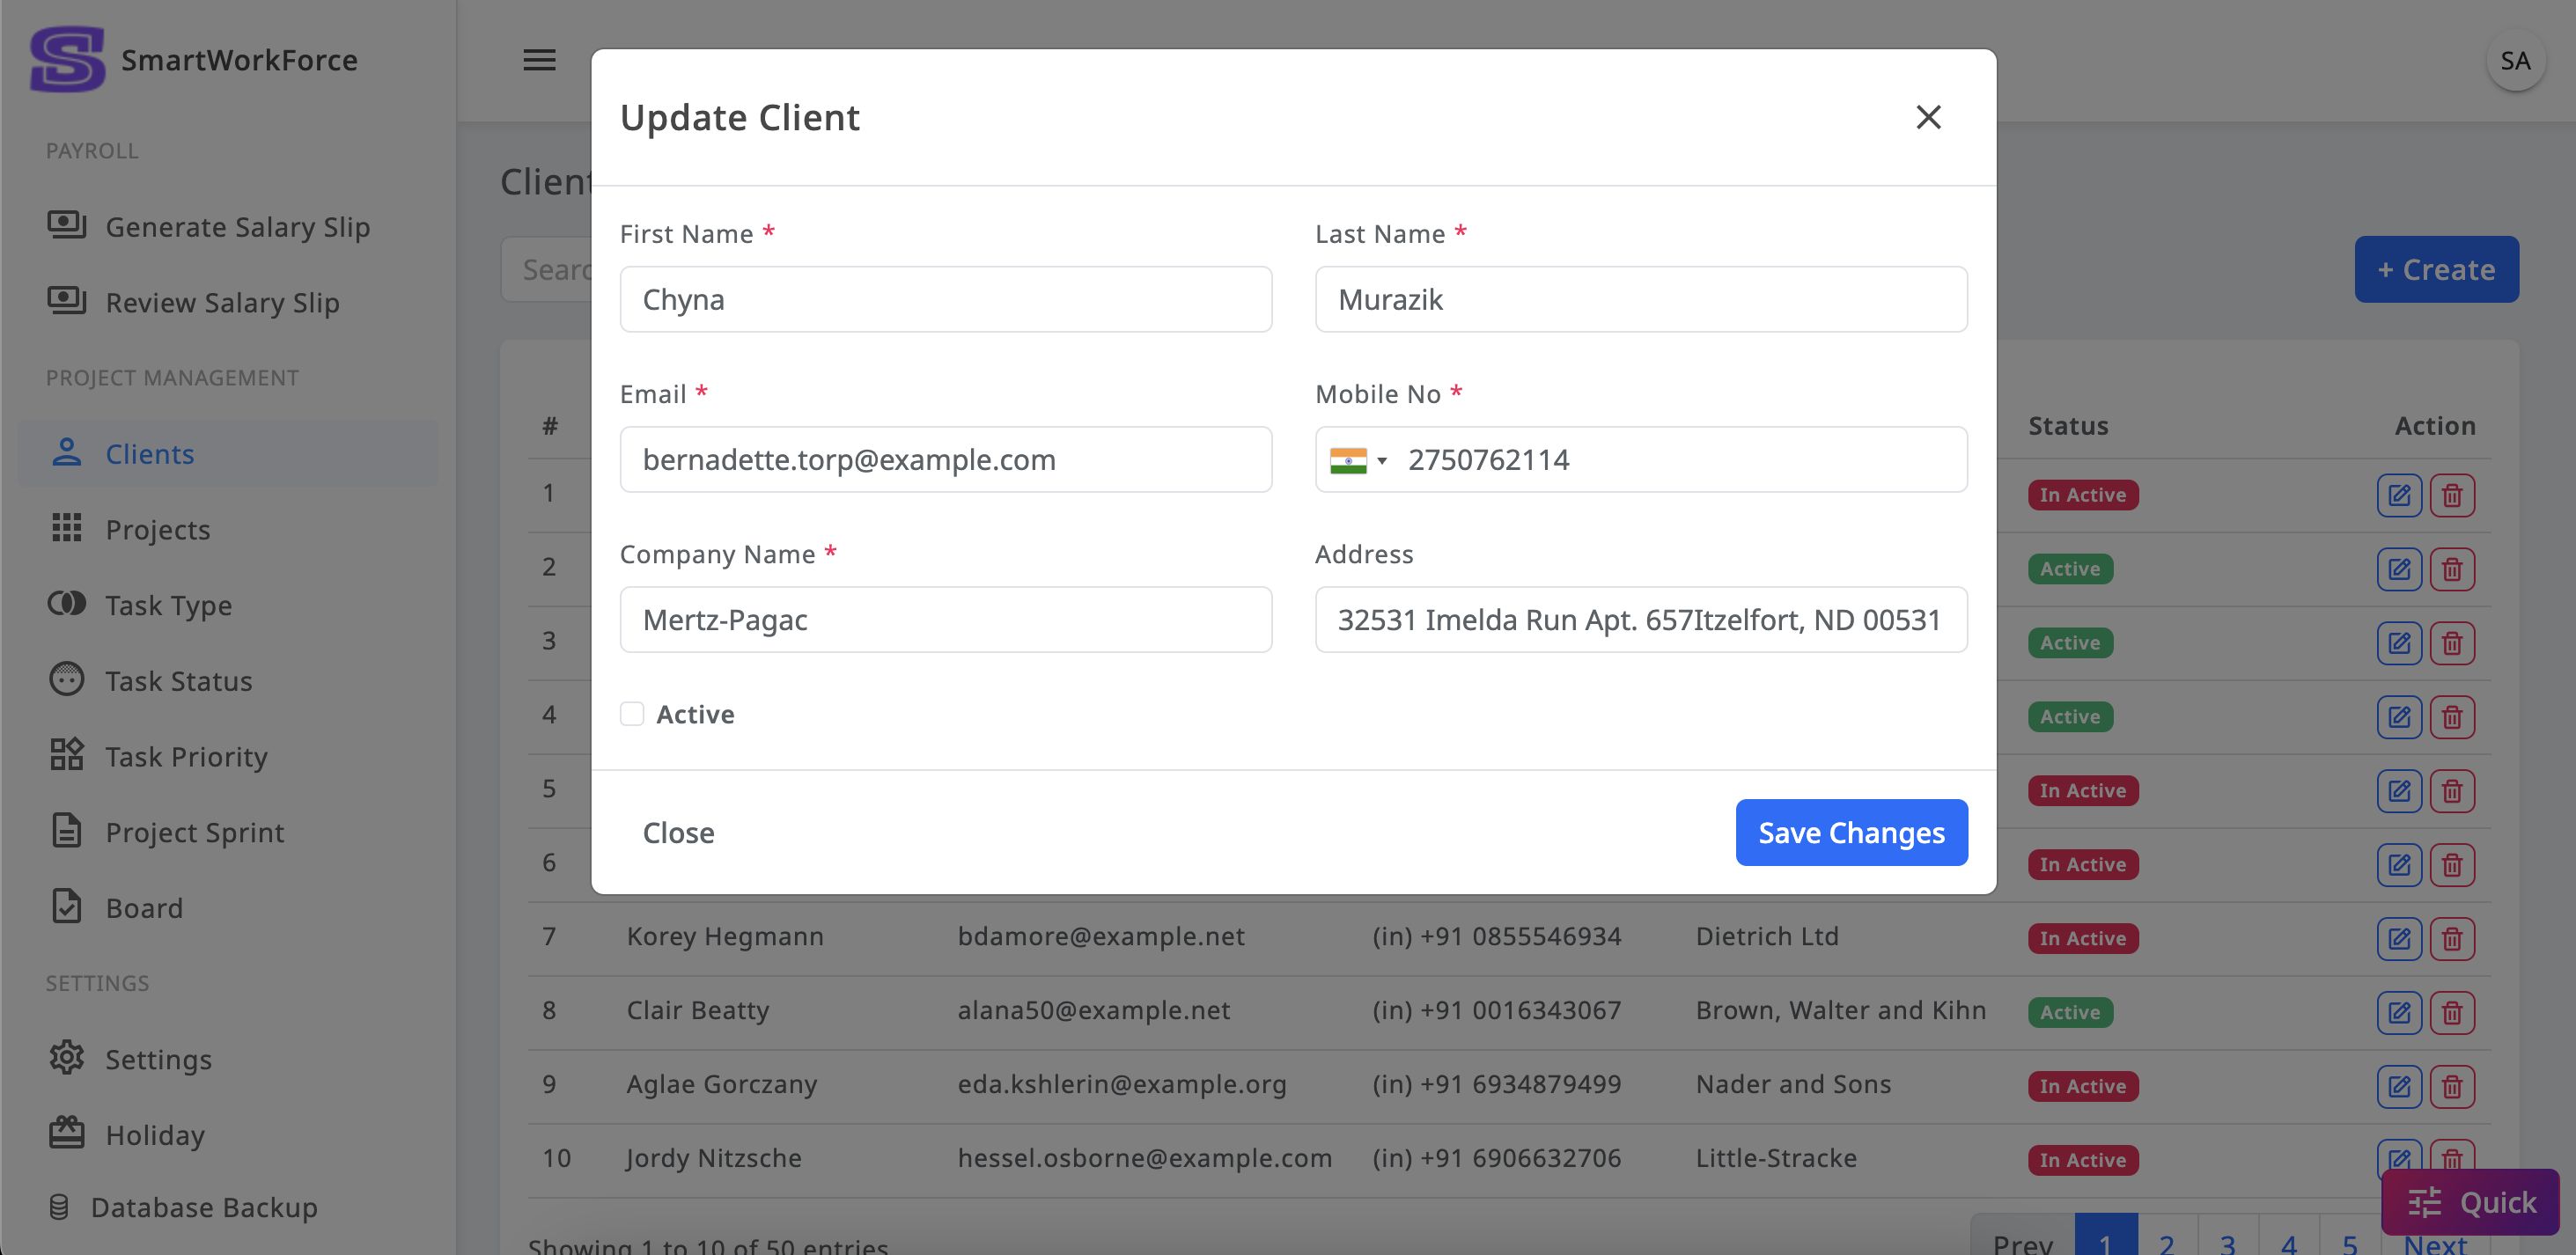Open Task Priority in sidebar

coord(187,756)
